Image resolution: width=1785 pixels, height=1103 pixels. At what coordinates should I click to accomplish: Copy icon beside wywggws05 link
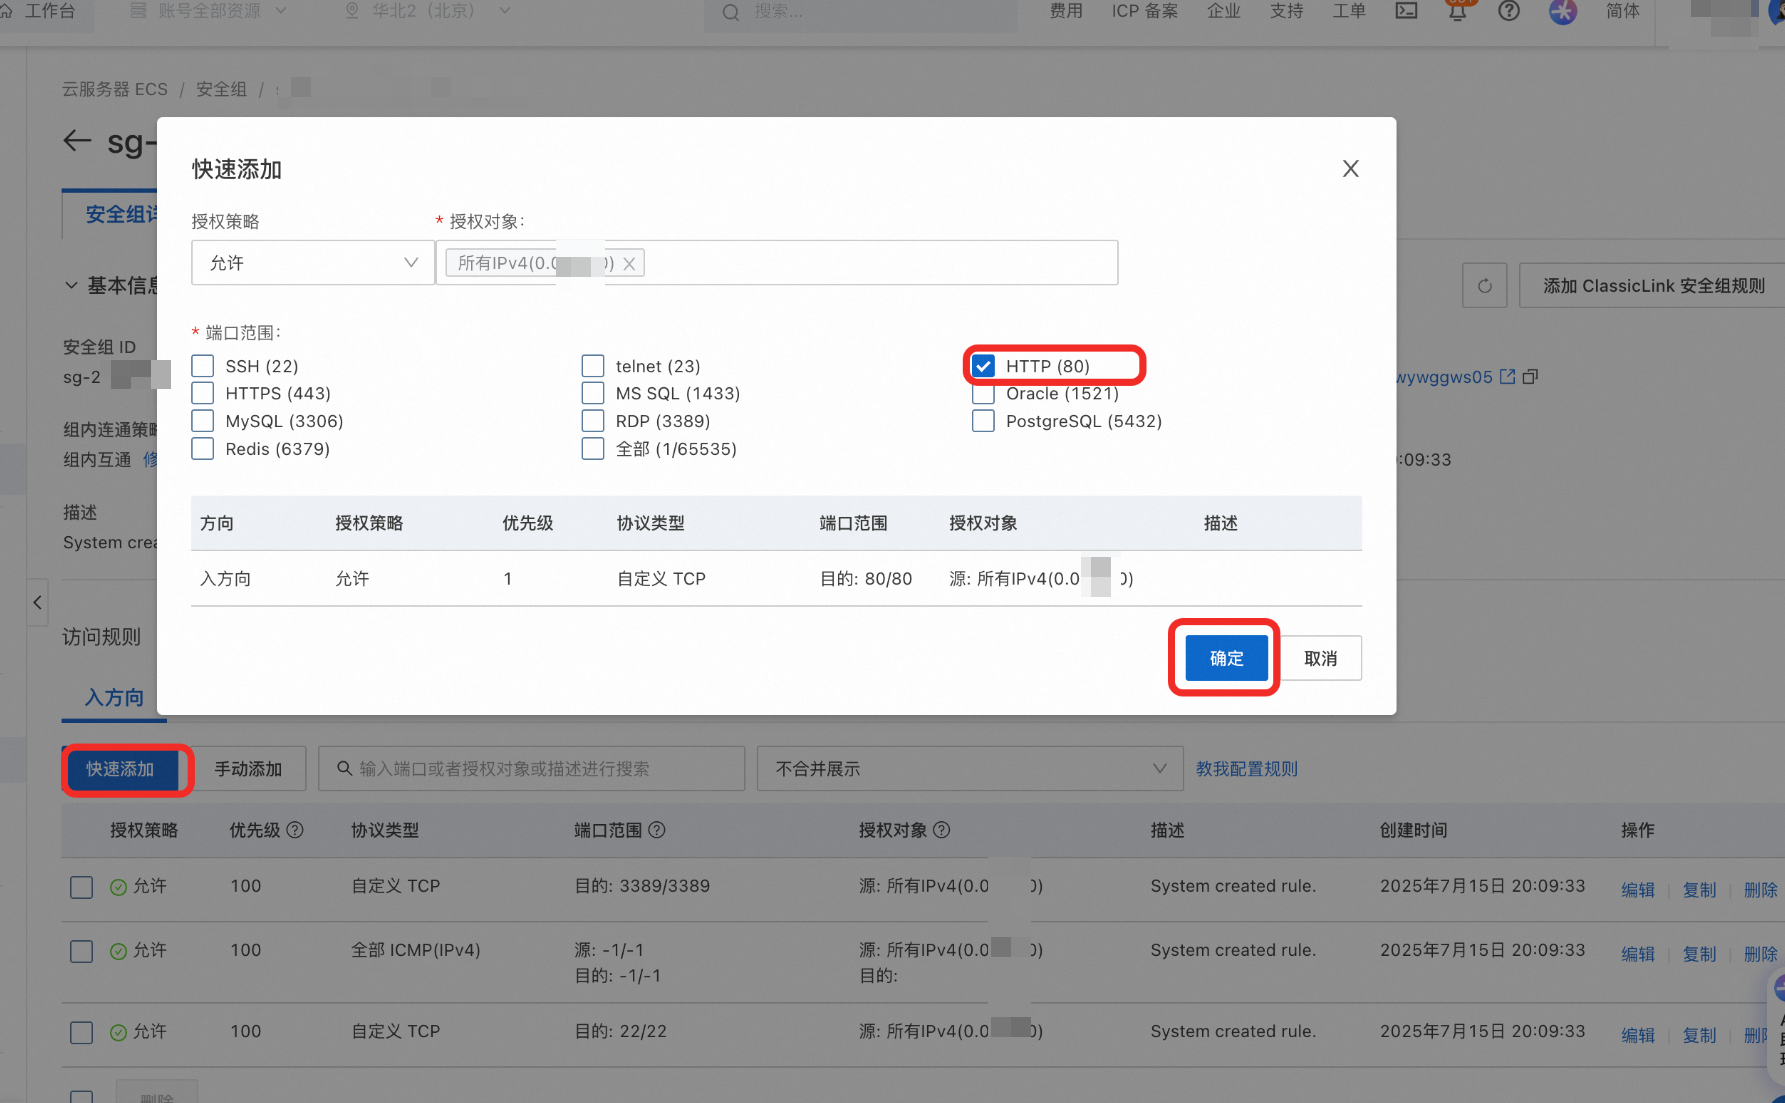click(x=1530, y=377)
